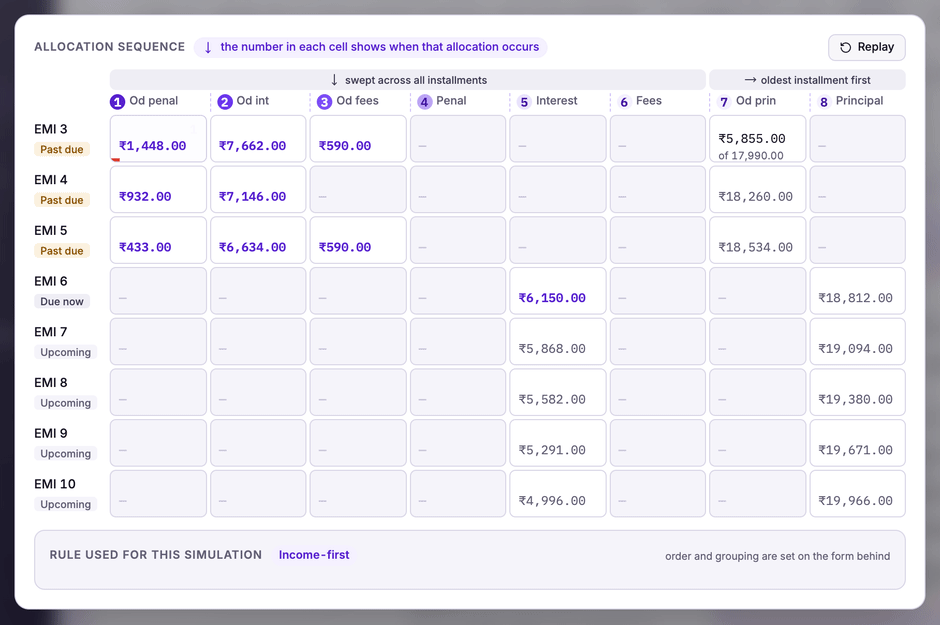Screen dimensions: 940x625
Task: Click the step 3 badge beside Od fees
Action: pyautogui.click(x=324, y=102)
